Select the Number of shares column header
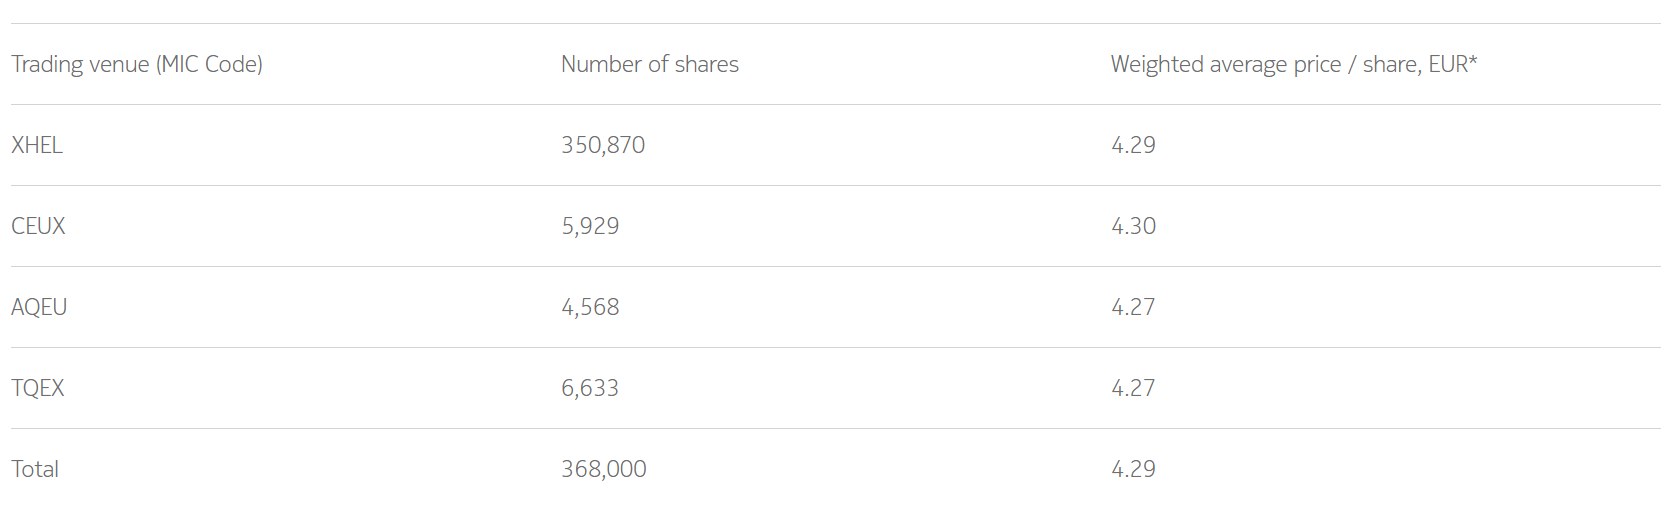1674x528 pixels. pos(650,64)
